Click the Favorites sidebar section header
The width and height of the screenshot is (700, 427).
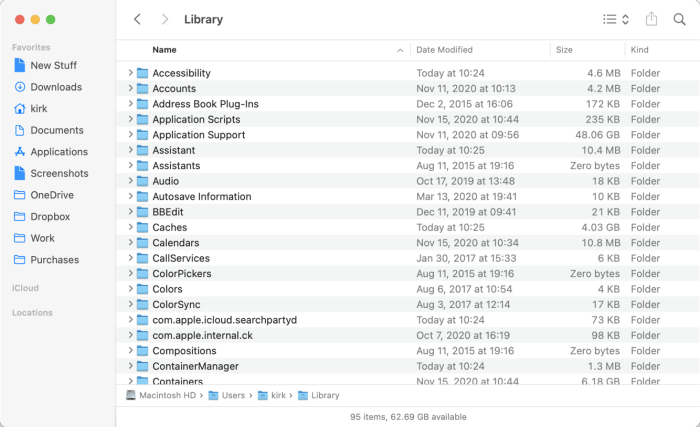(31, 47)
